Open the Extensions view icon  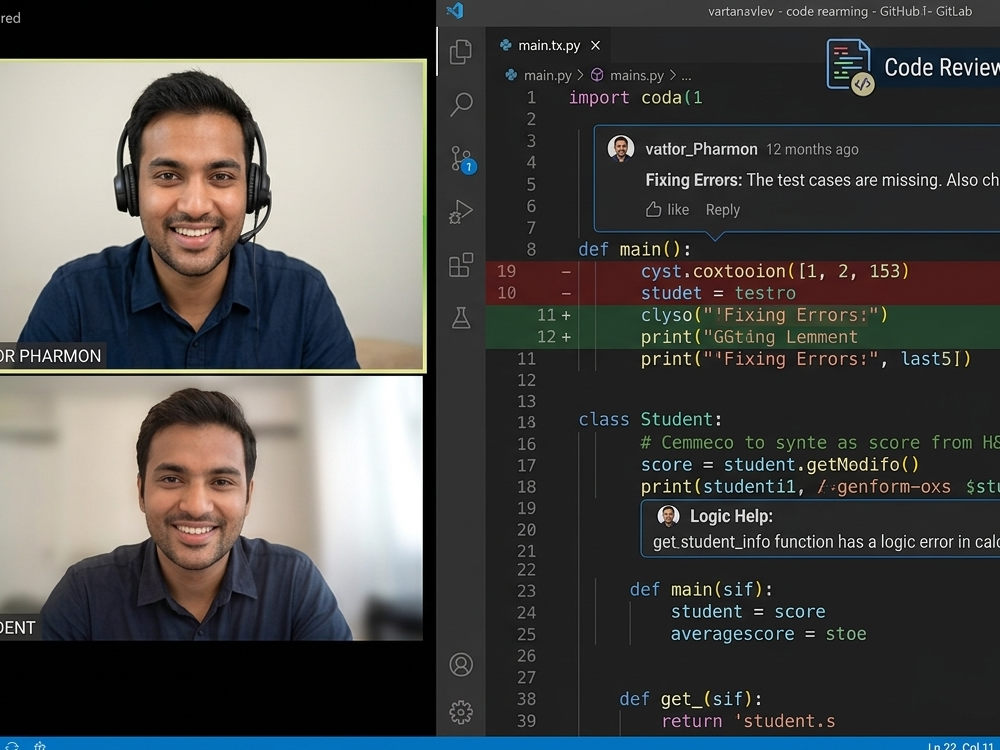[x=461, y=265]
